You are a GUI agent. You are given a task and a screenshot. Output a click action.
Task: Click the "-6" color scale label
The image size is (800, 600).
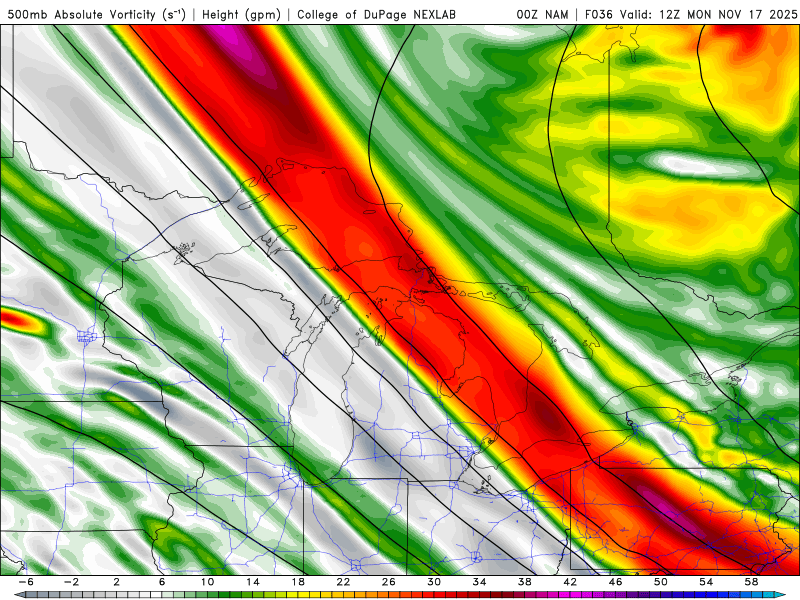click(x=26, y=582)
